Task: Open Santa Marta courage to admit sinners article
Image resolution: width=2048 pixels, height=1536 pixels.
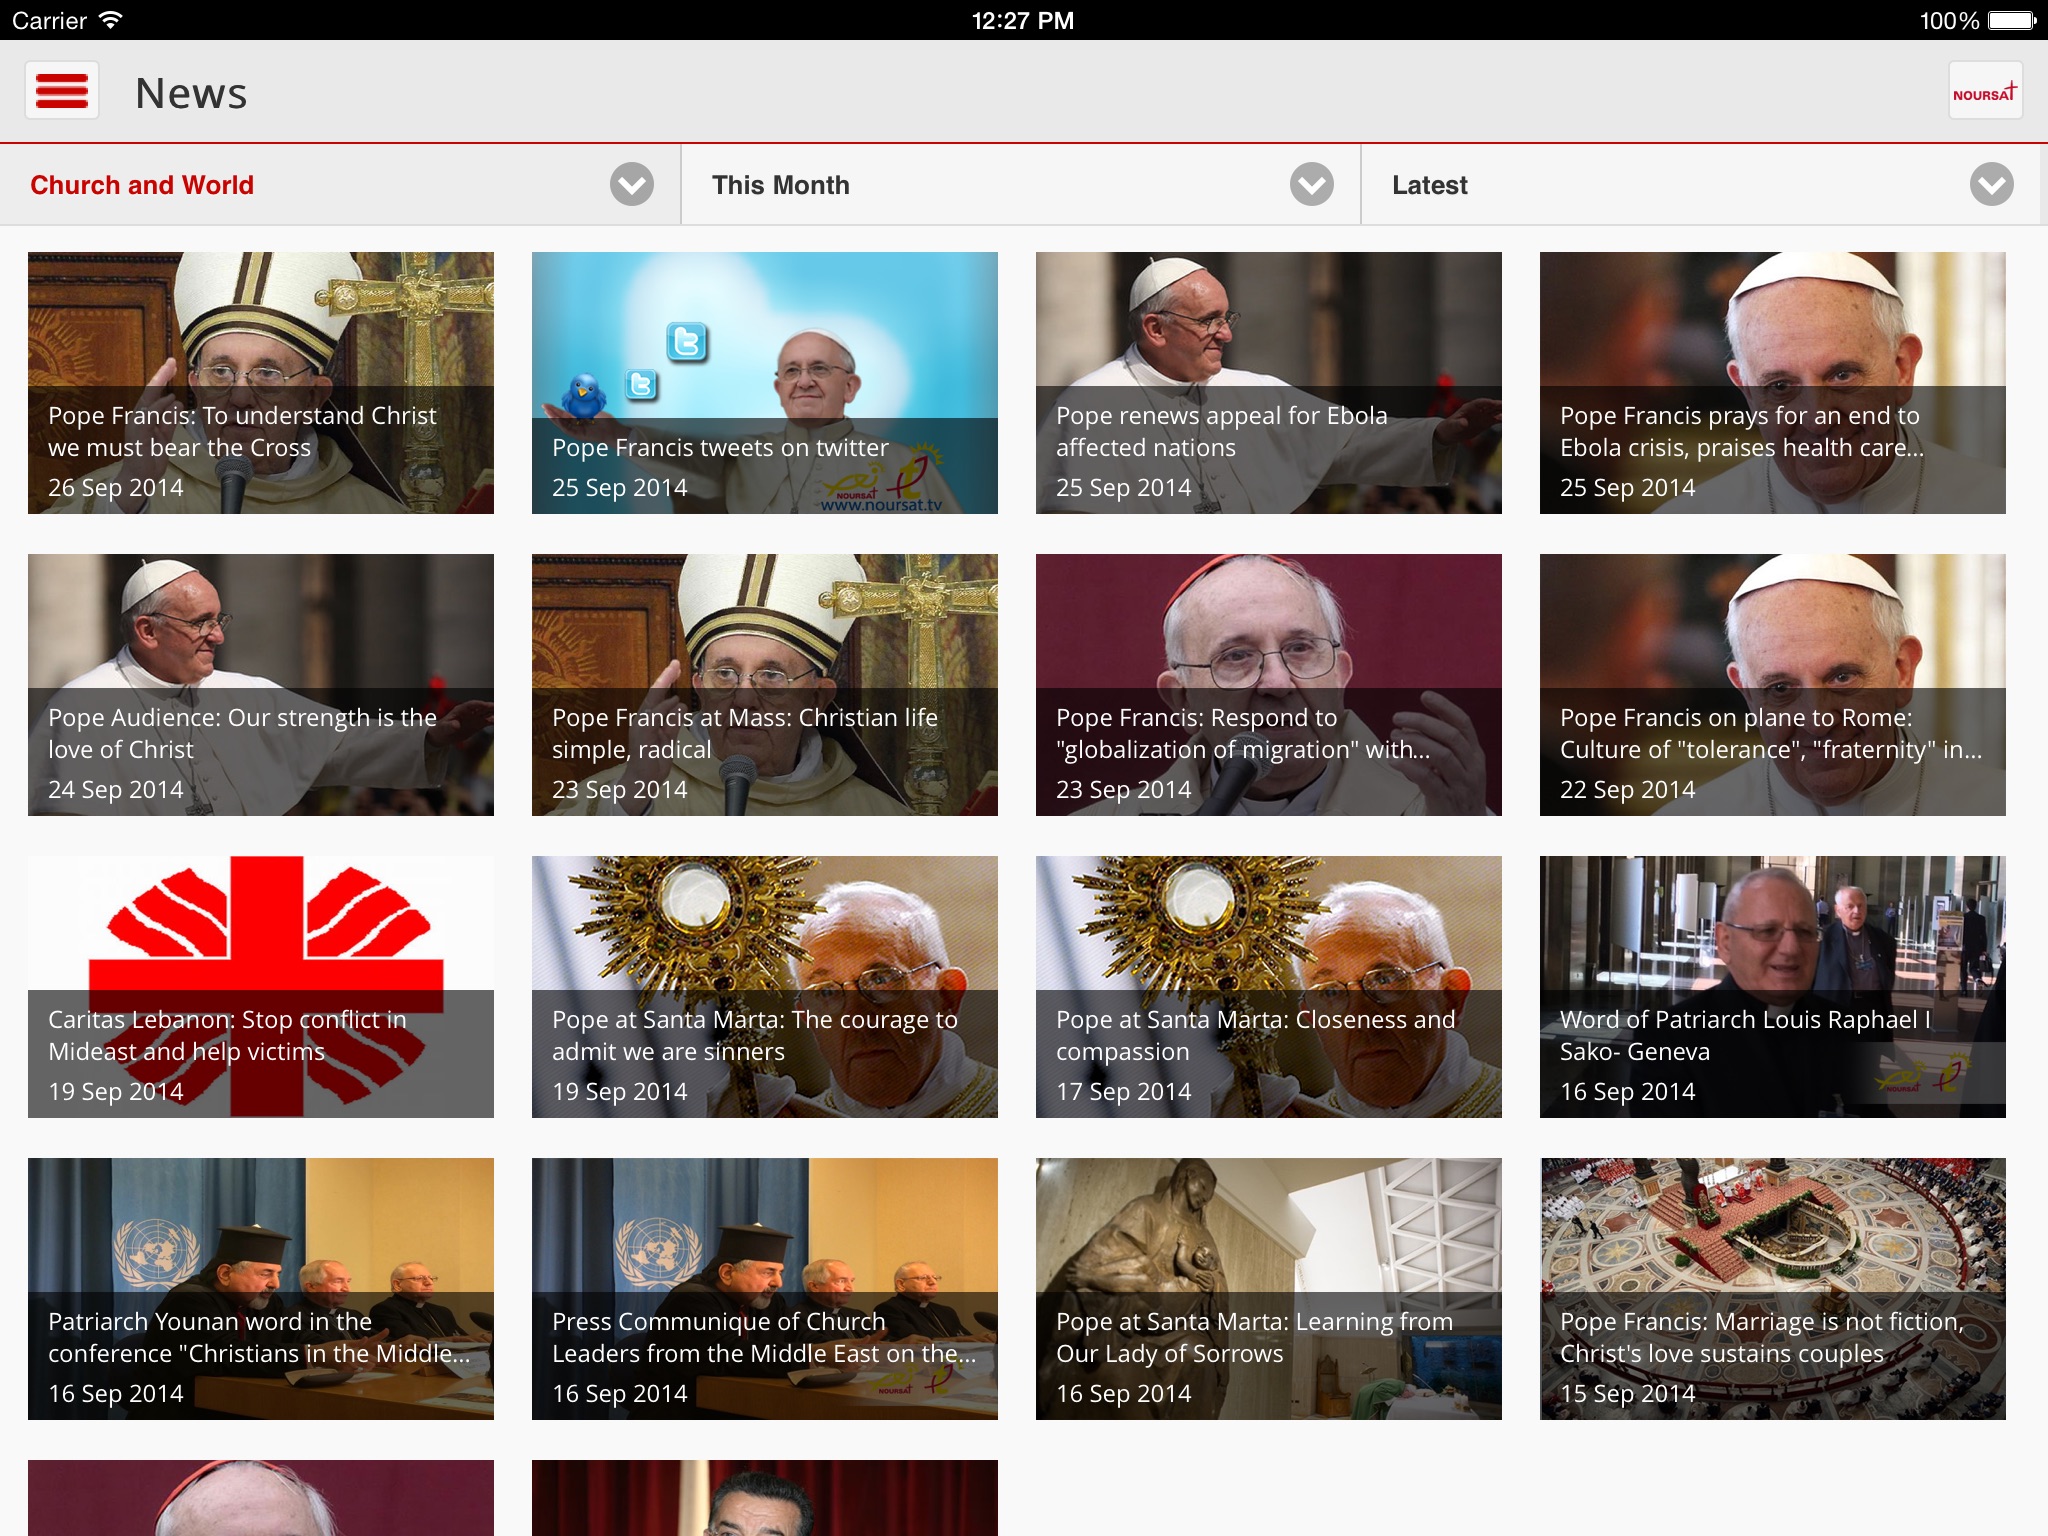Action: pos(764,987)
